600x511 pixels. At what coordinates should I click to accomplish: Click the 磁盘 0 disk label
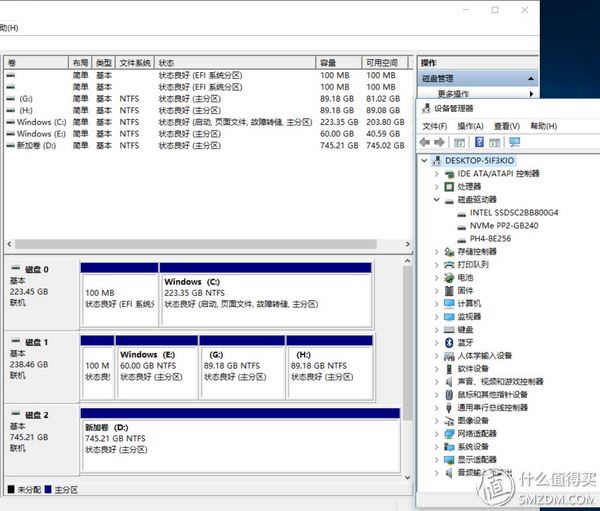pyautogui.click(x=36, y=269)
